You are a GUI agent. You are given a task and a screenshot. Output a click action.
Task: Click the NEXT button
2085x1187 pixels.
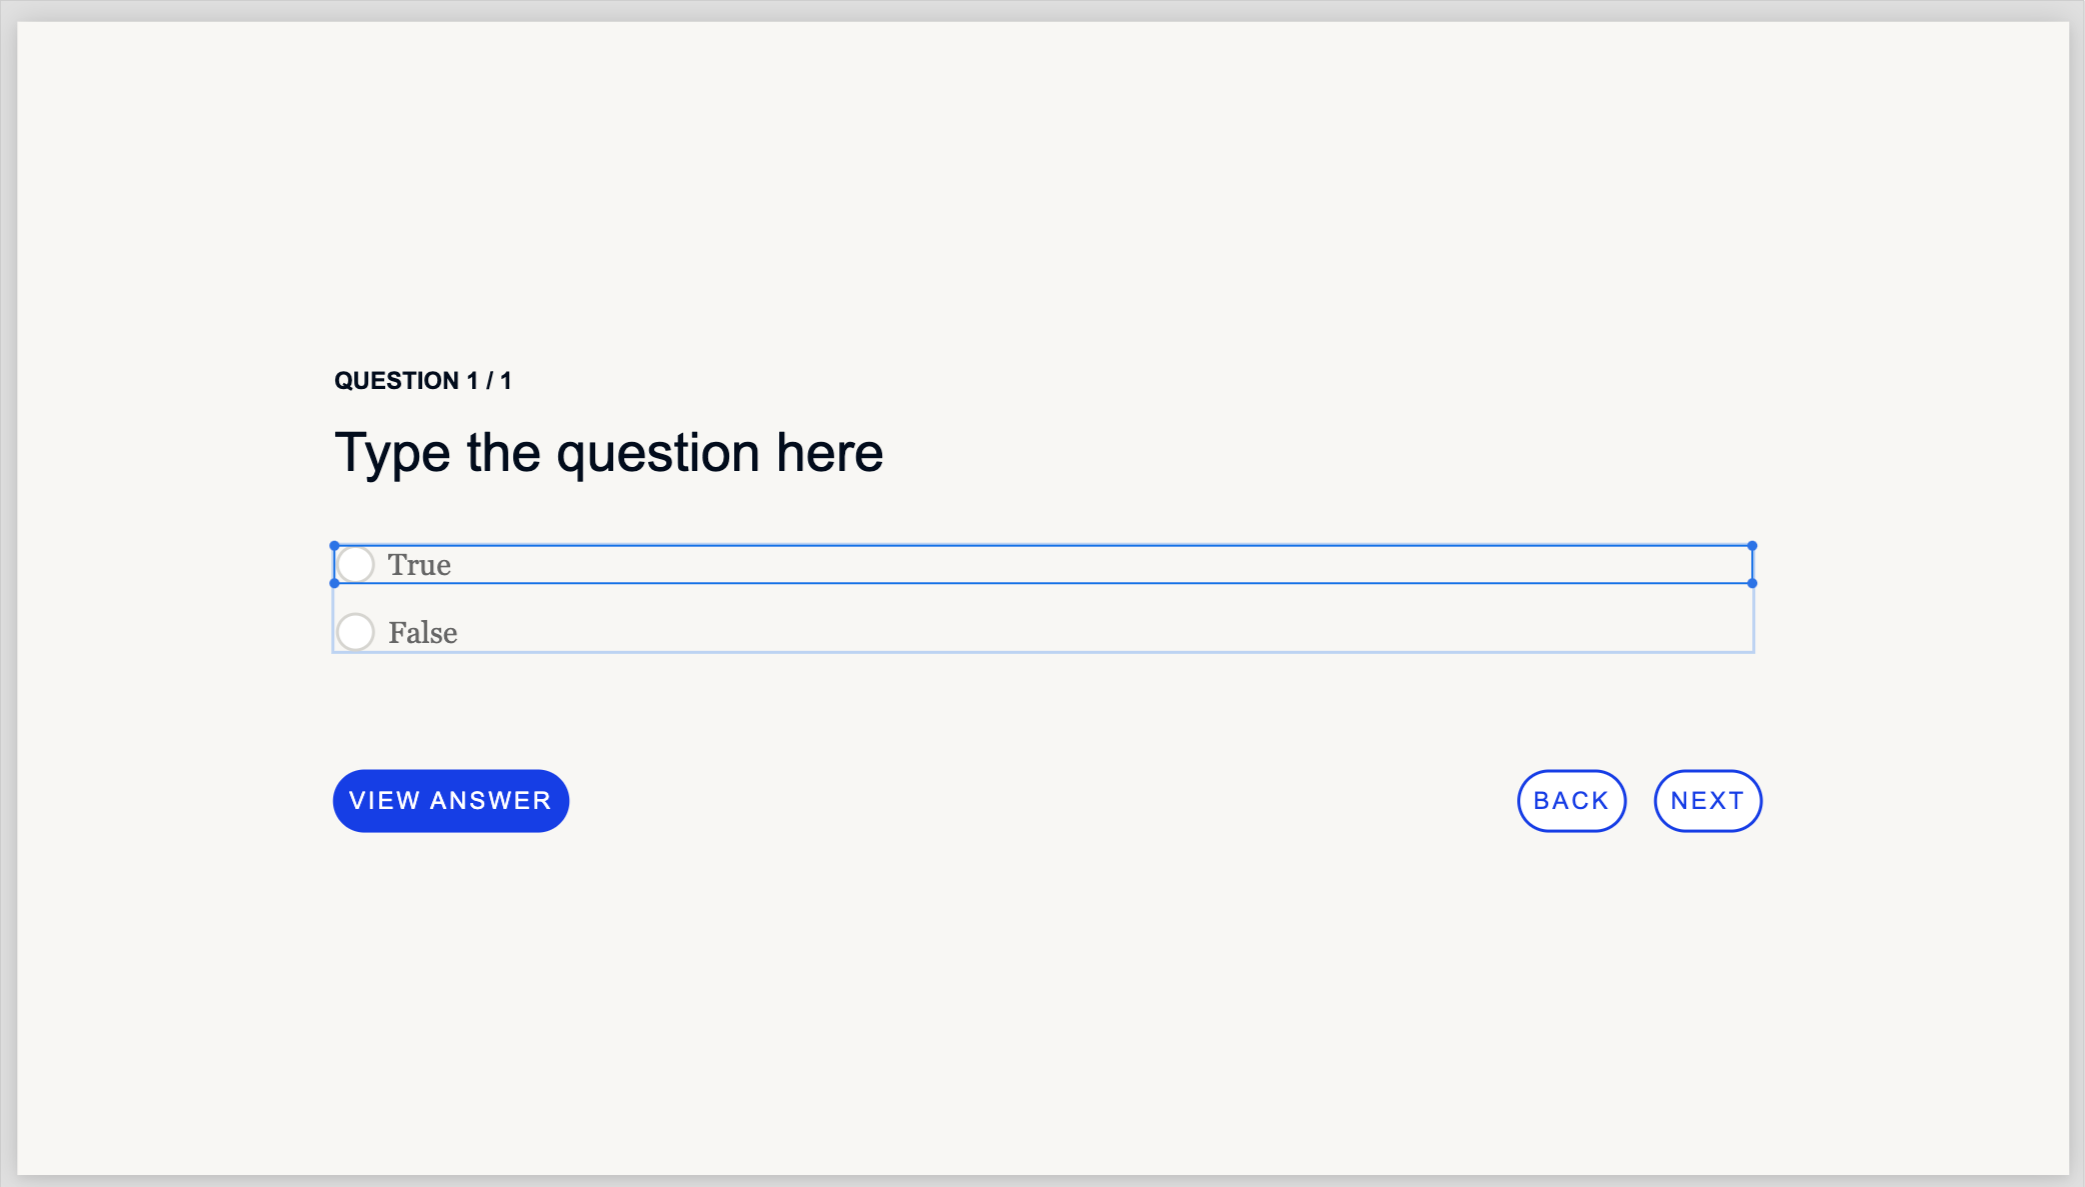[x=1707, y=800]
